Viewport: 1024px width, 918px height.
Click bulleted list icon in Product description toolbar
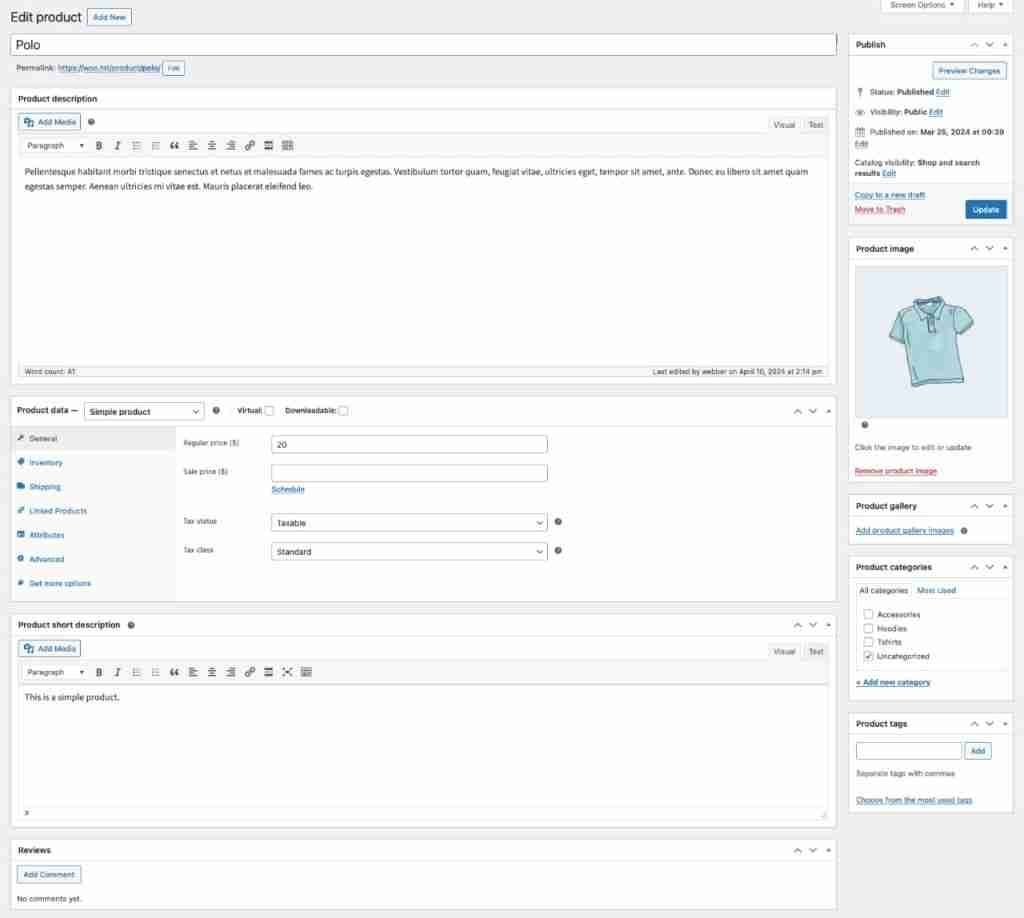point(137,146)
